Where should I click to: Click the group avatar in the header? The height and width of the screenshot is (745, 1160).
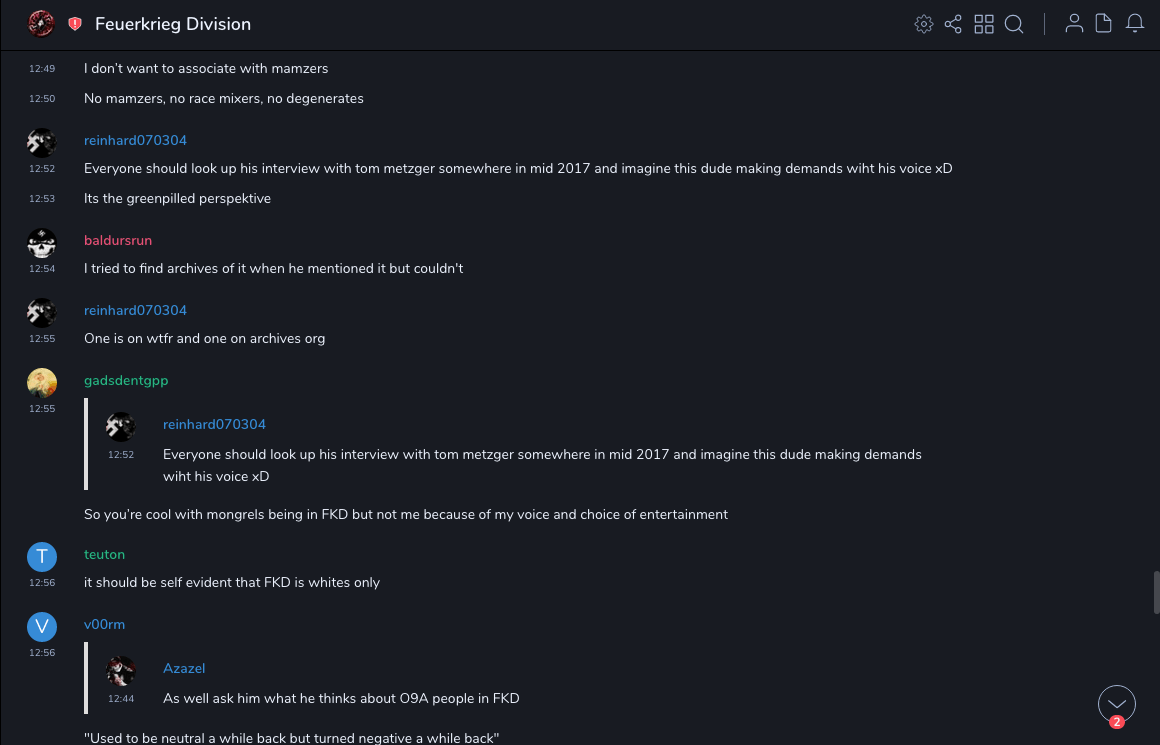pos(41,24)
